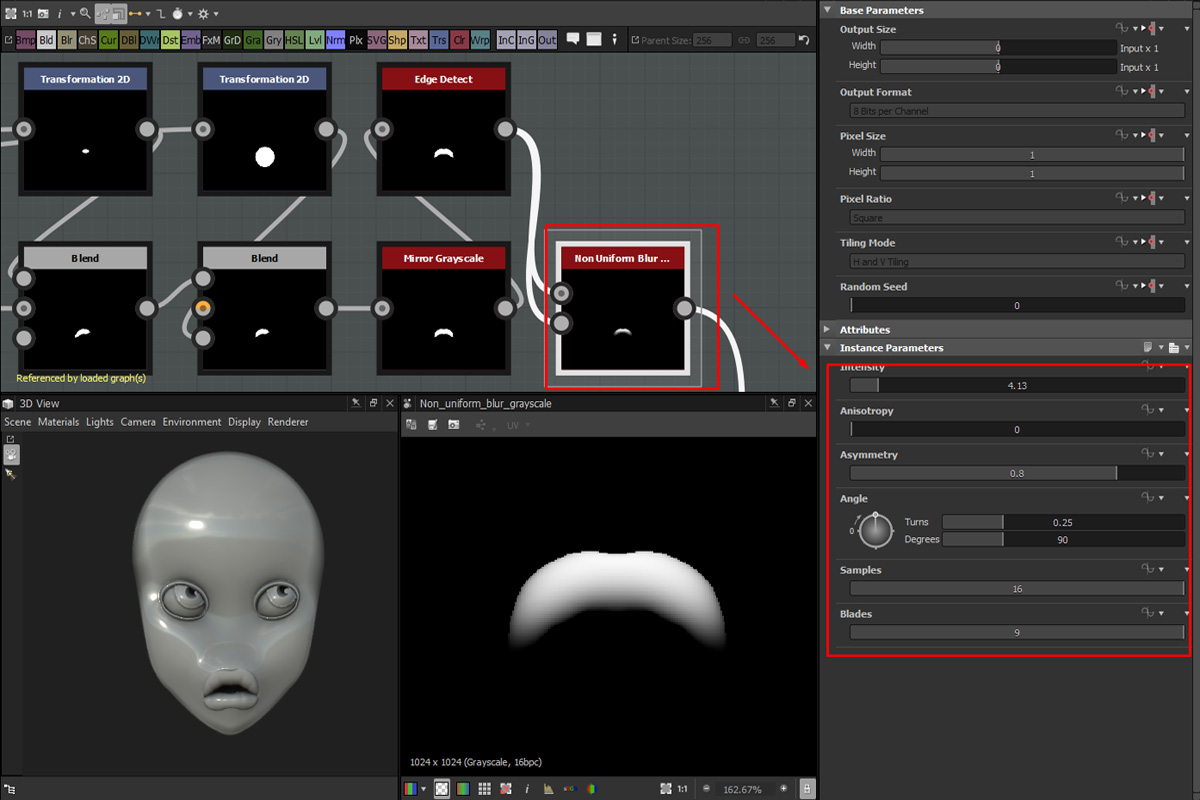Expand the Attributes section

pyautogui.click(x=827, y=329)
